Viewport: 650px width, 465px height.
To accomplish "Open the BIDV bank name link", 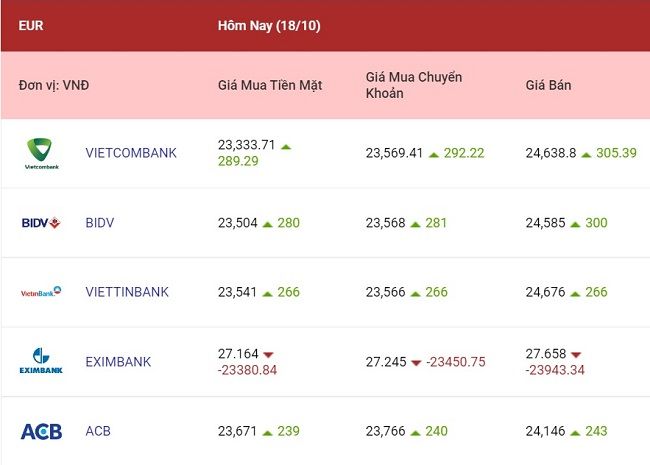I will point(99,223).
